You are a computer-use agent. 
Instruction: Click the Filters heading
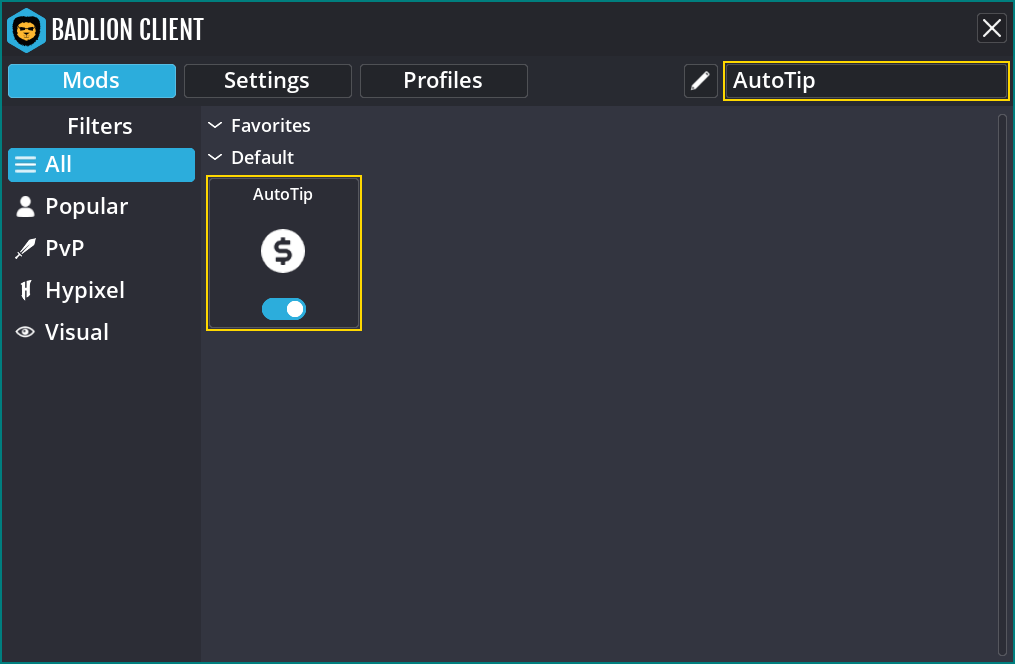point(100,126)
